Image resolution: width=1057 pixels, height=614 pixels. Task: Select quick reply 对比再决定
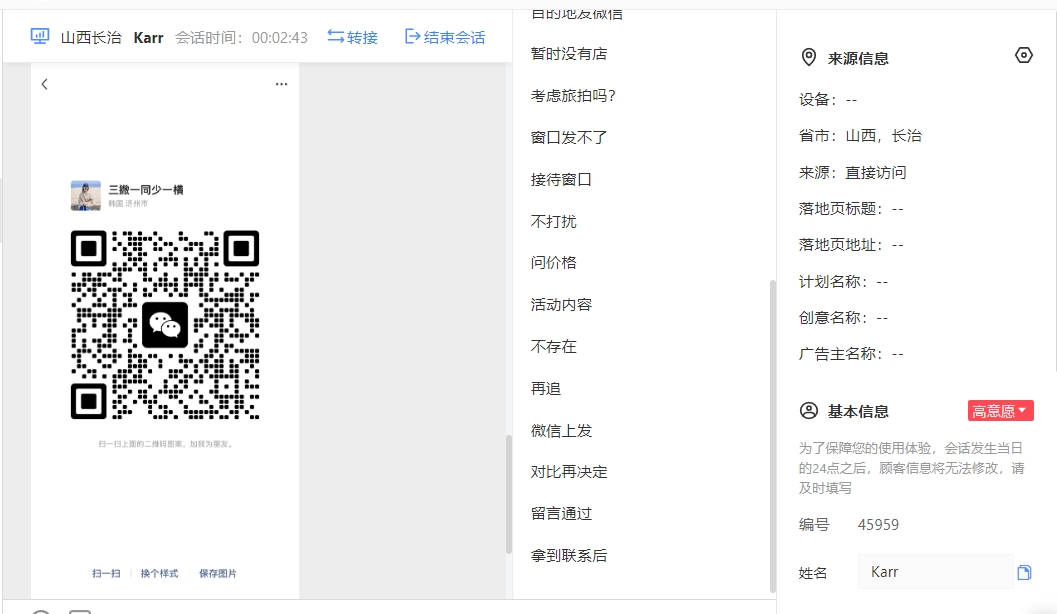(569, 472)
